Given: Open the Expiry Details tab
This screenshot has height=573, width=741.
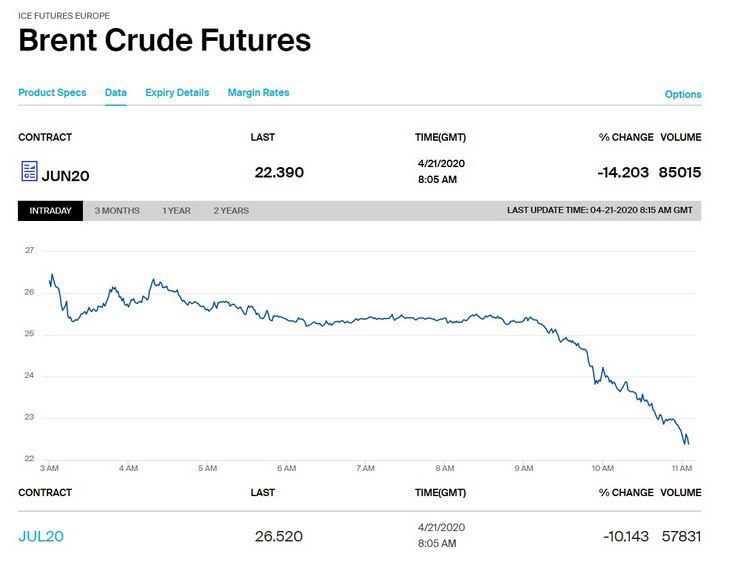Looking at the screenshot, I should click(177, 93).
